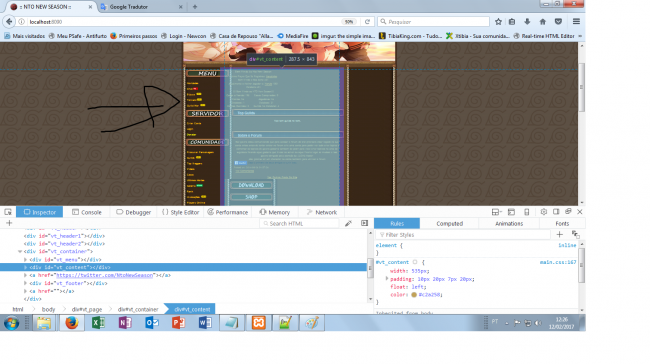The image size is (650, 364).
Task: Open main.css:167 source link
Action: coord(558,262)
